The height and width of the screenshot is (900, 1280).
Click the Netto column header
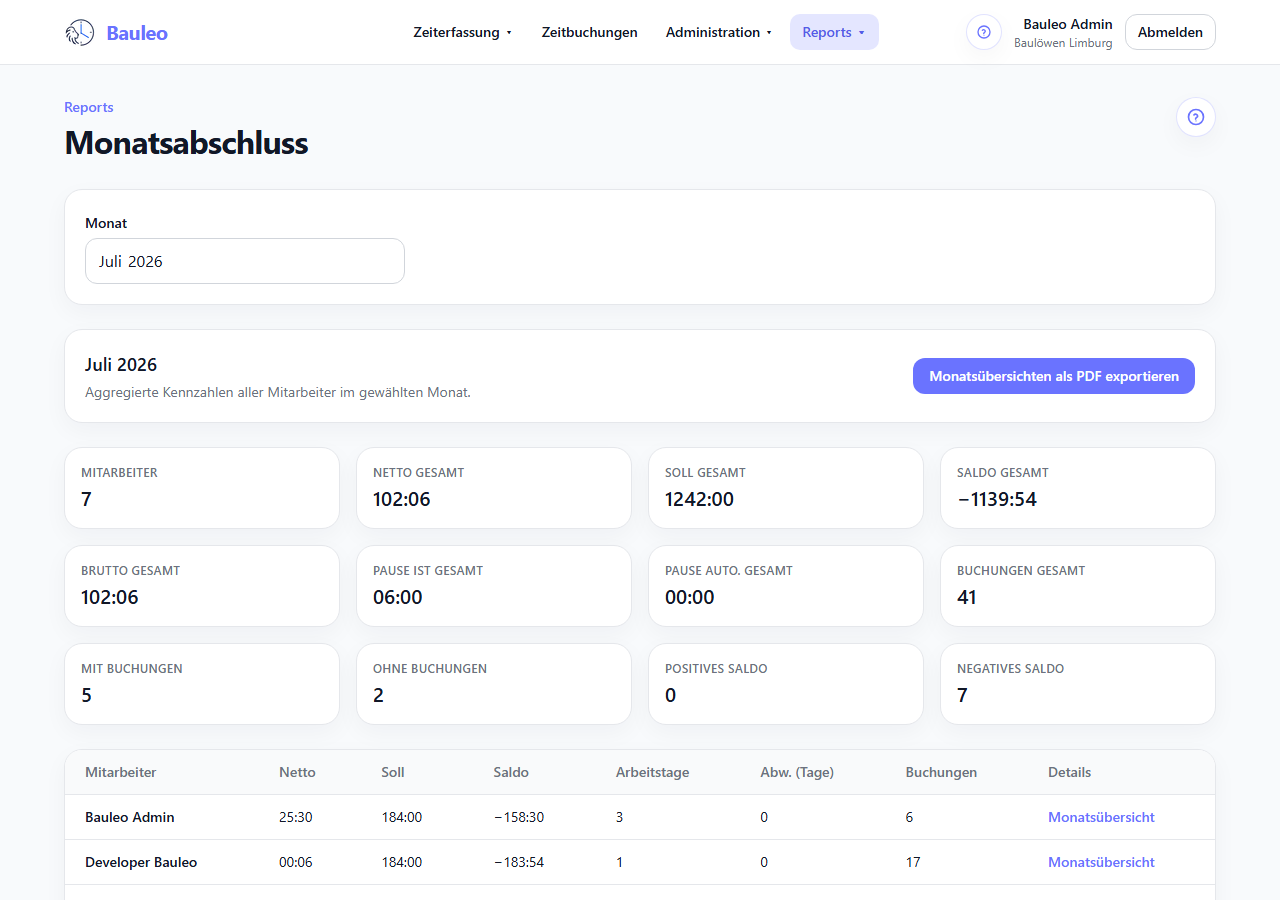[x=297, y=772]
